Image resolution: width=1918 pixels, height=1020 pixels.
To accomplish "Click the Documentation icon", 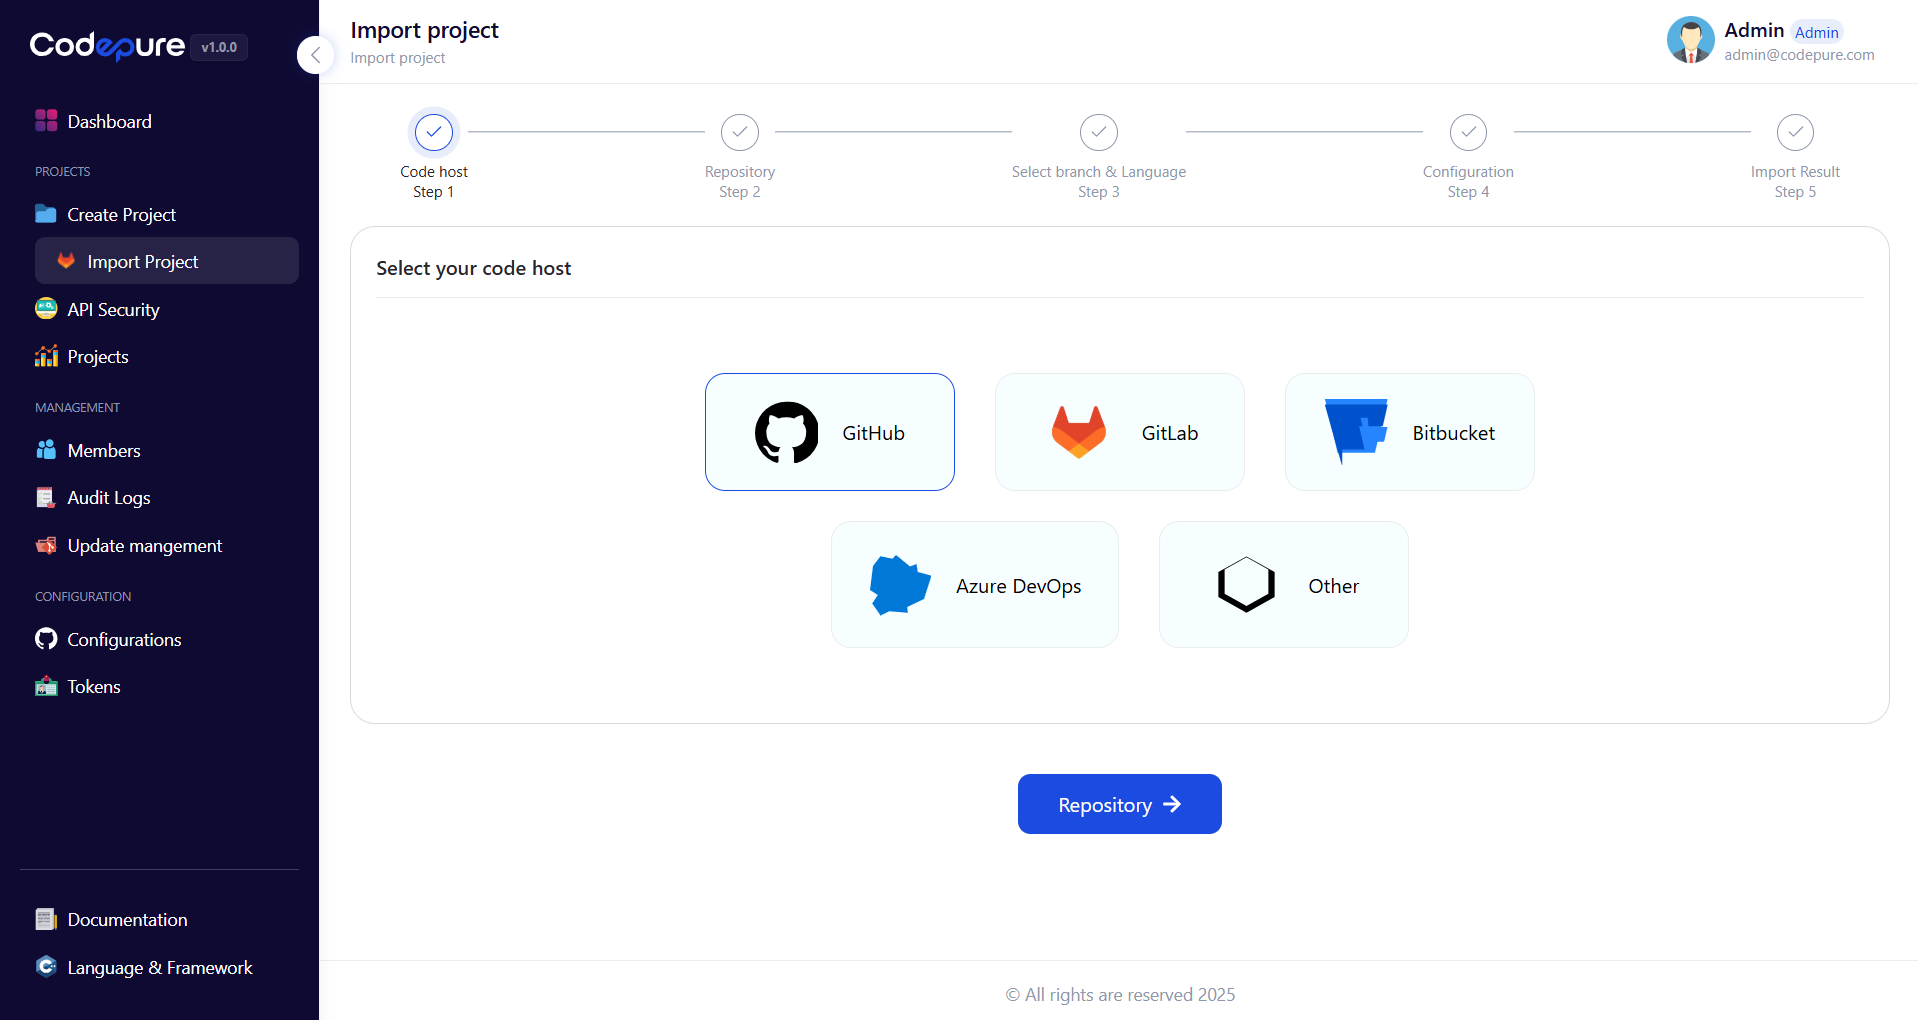I will pyautogui.click(x=46, y=919).
